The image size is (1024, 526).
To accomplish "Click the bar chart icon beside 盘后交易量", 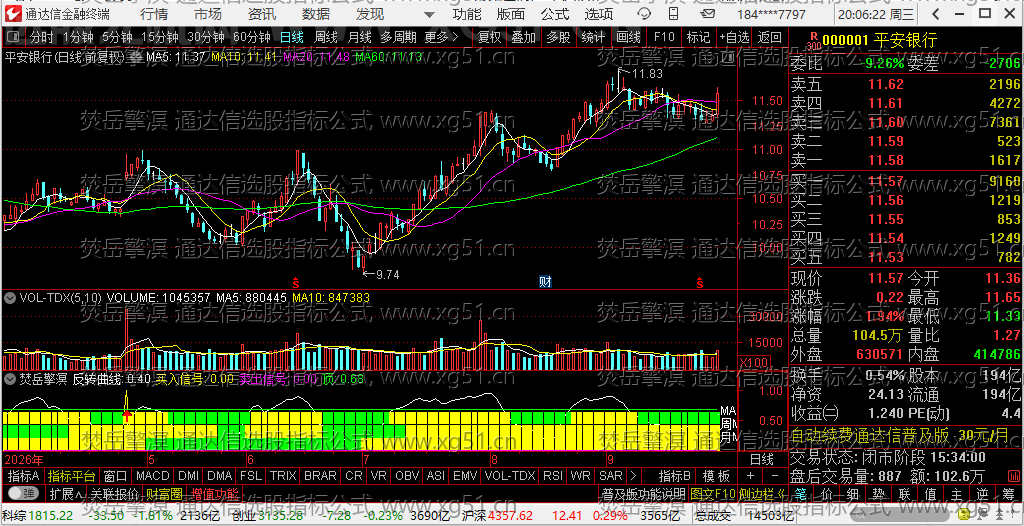I will coord(1015,476).
